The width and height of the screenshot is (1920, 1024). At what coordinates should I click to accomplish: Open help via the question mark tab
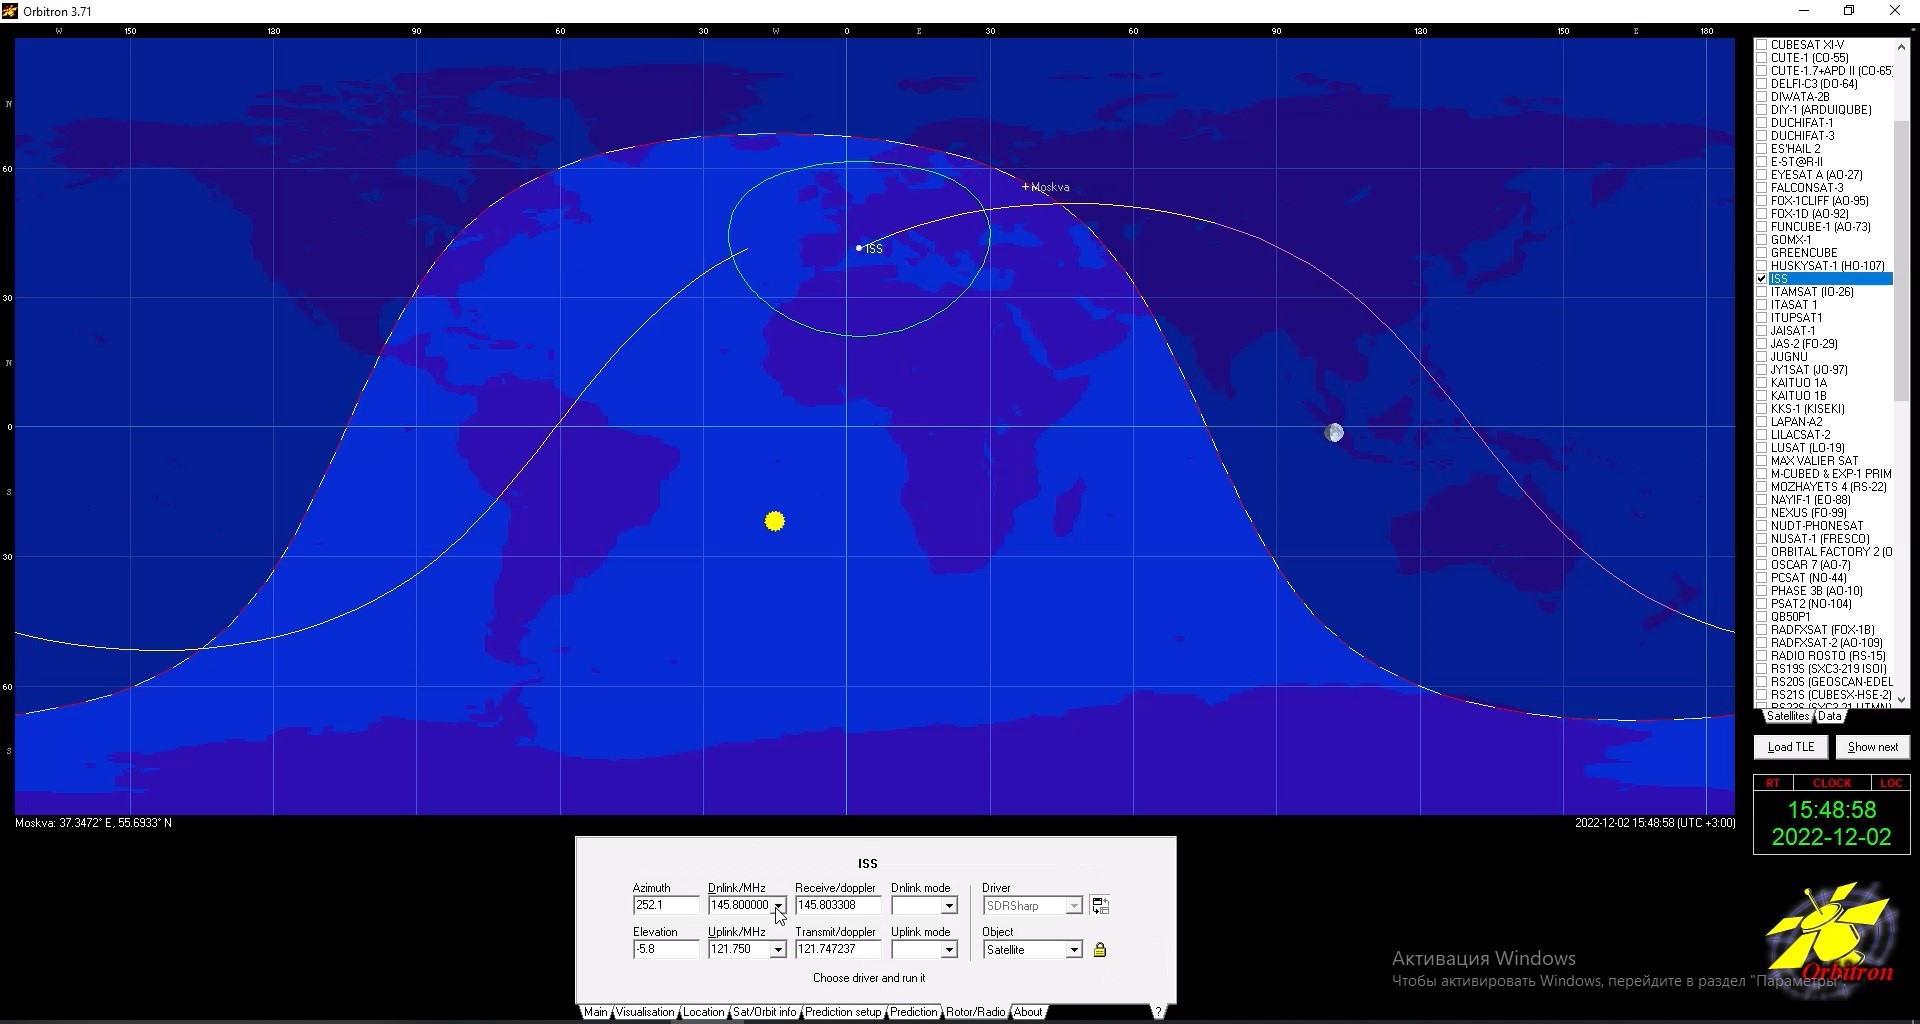point(1158,1011)
